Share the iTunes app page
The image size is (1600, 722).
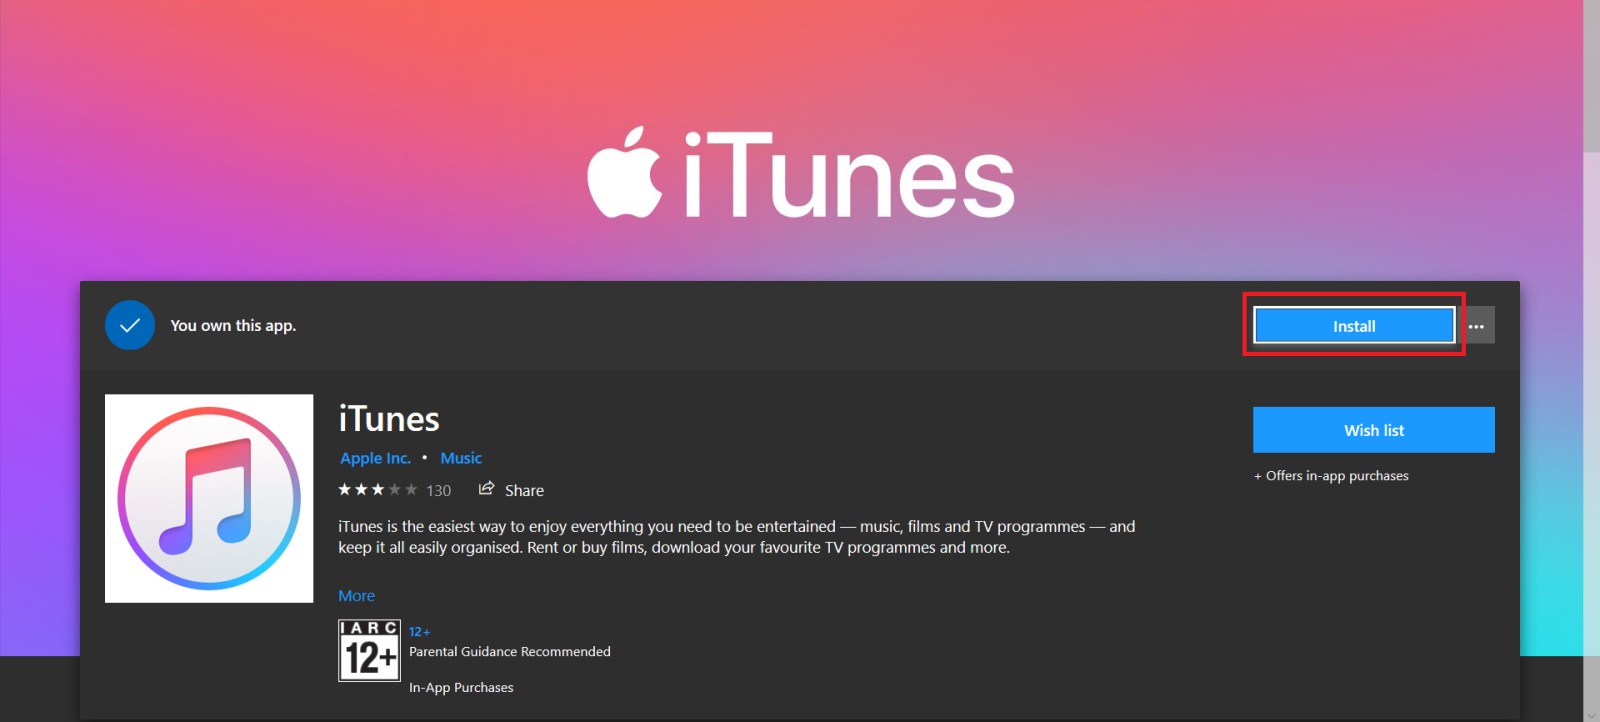click(x=511, y=490)
